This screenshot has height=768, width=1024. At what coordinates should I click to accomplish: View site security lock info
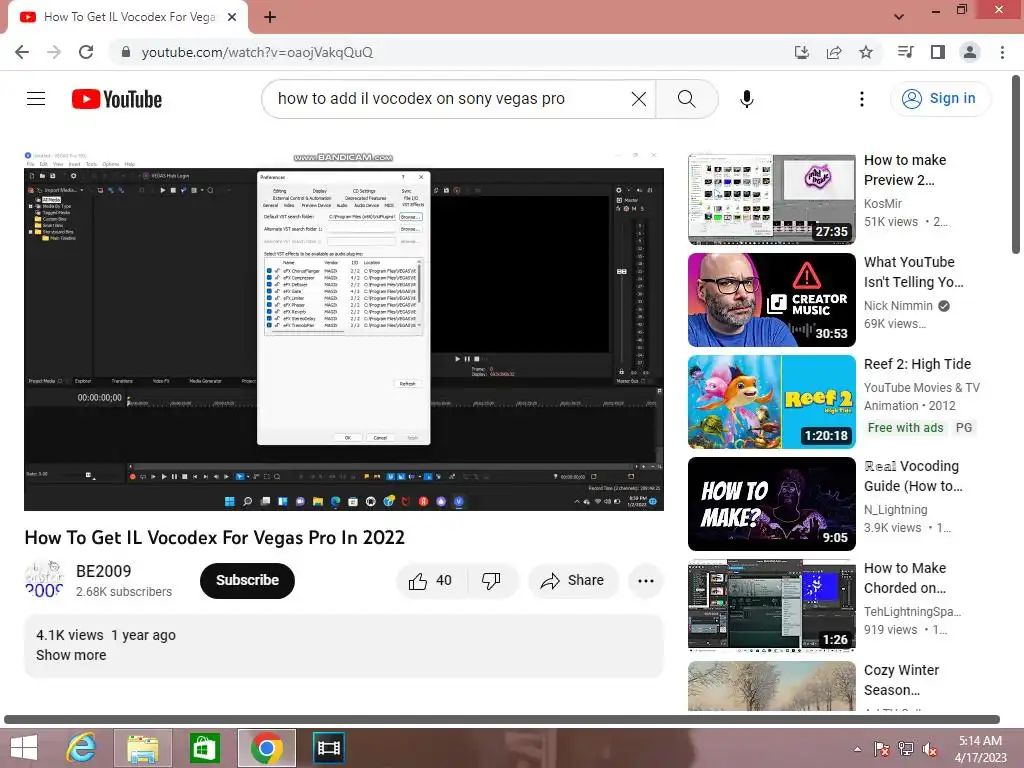pos(126,52)
